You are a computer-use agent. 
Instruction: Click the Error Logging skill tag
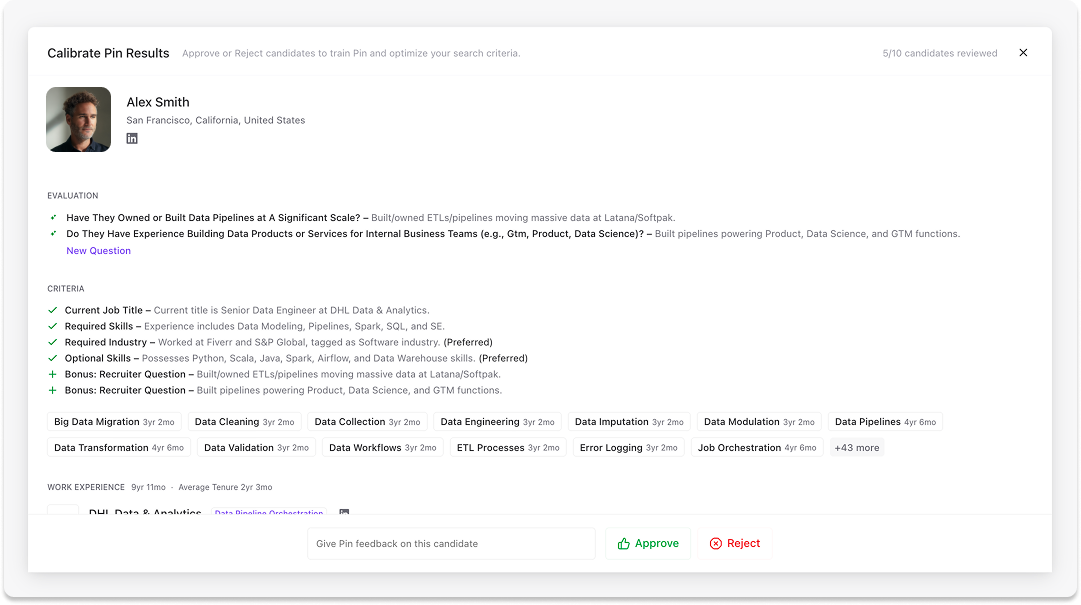(x=629, y=448)
